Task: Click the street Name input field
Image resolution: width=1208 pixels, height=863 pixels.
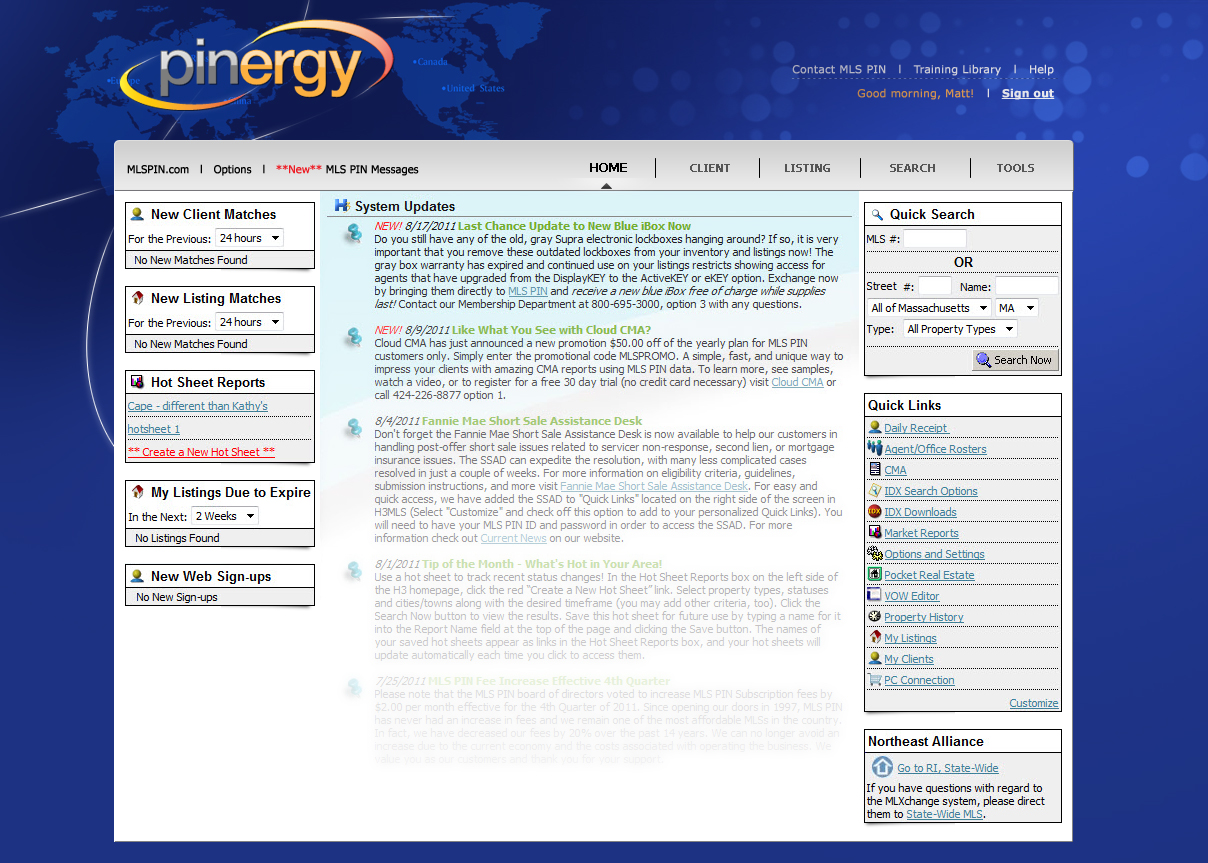Action: (1026, 286)
